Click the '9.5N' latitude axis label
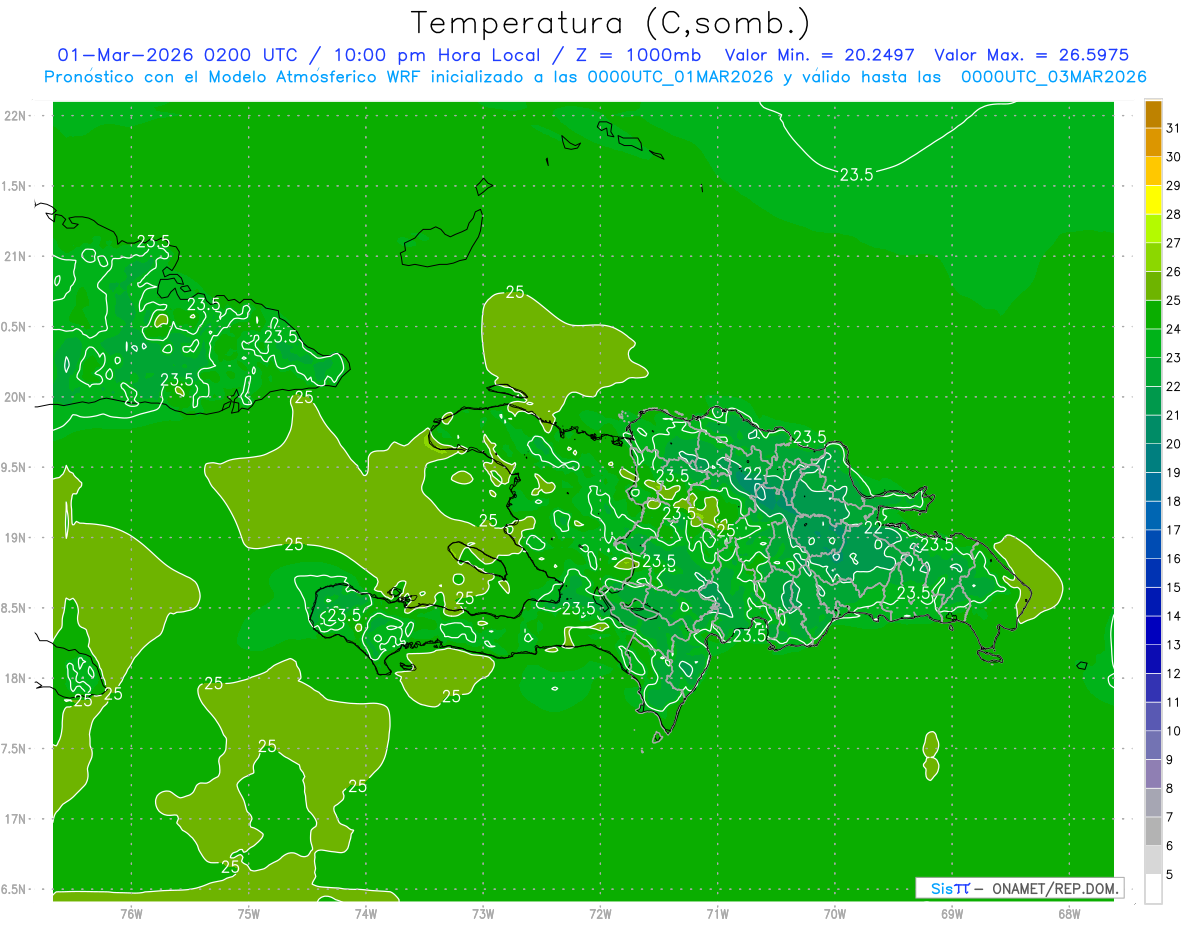Image resolution: width=1200 pixels, height=927 pixels. 14,467
